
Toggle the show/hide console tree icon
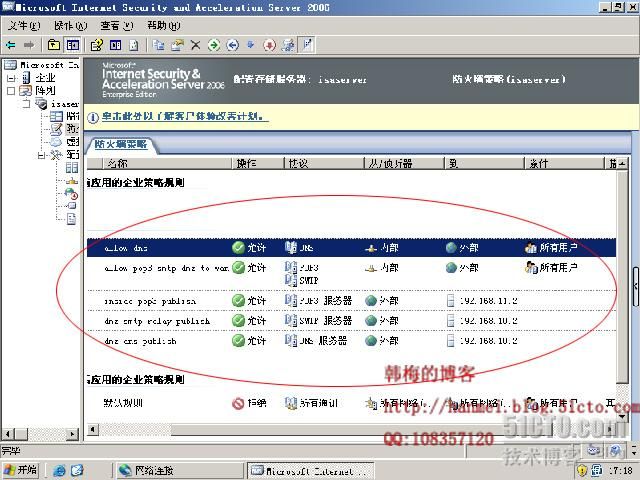pos(73,45)
